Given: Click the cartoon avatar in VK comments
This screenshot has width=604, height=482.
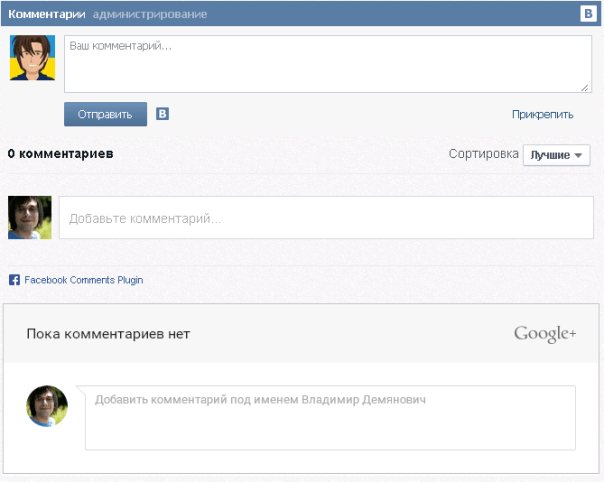Looking at the screenshot, I should [x=32, y=58].
